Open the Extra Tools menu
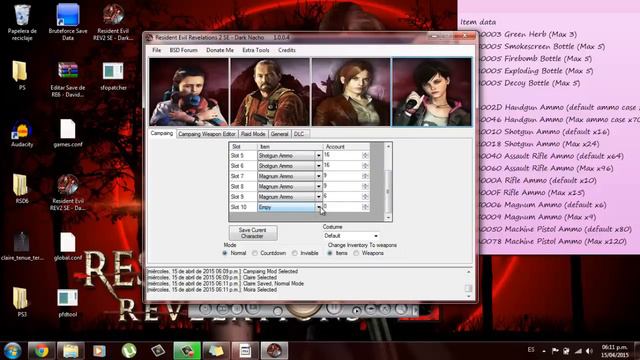Viewport: 640px width, 360px height. pos(256,50)
